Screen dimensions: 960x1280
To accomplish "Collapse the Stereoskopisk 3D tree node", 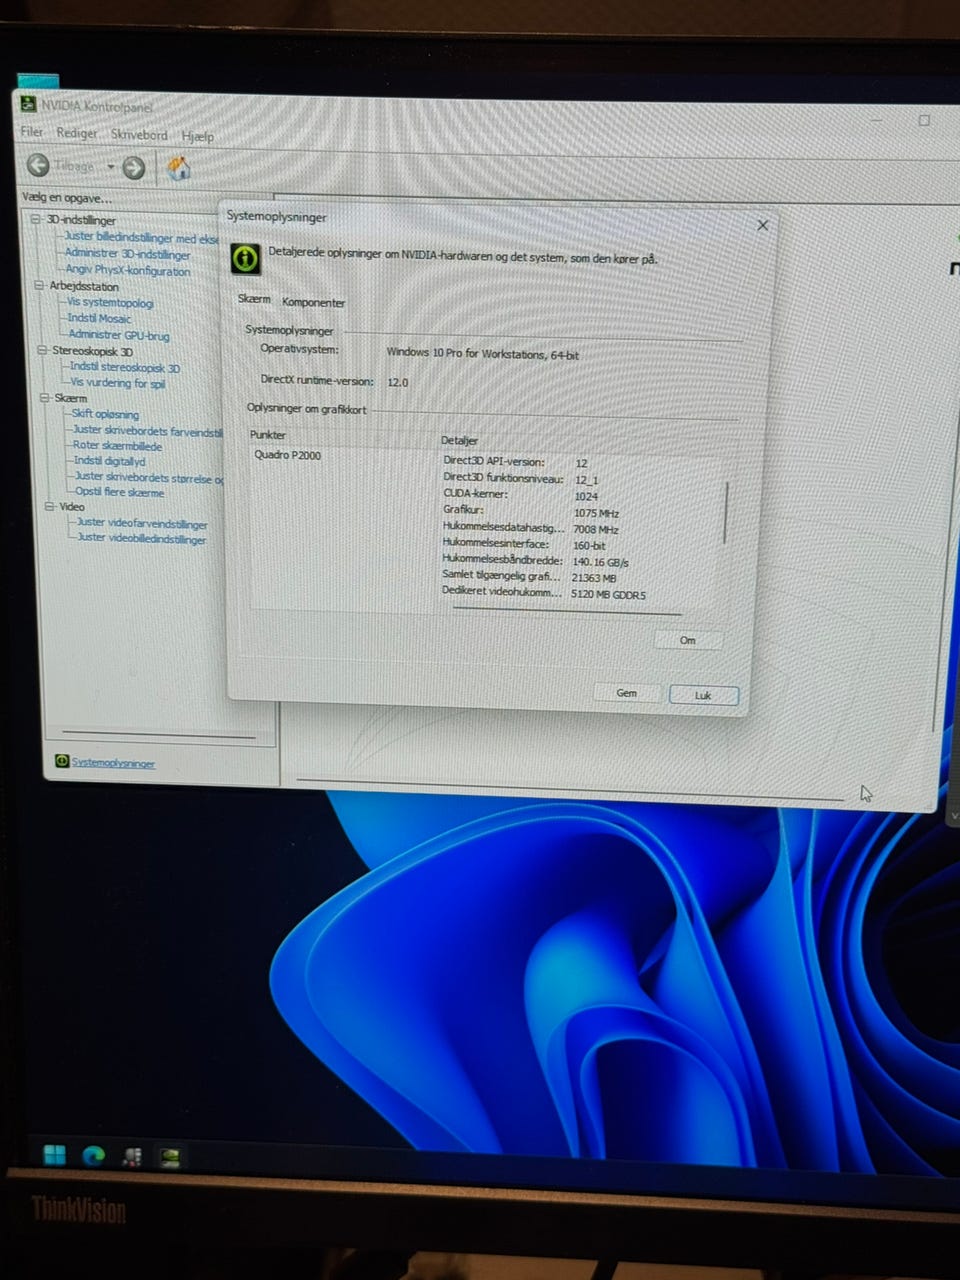I will (43, 350).
